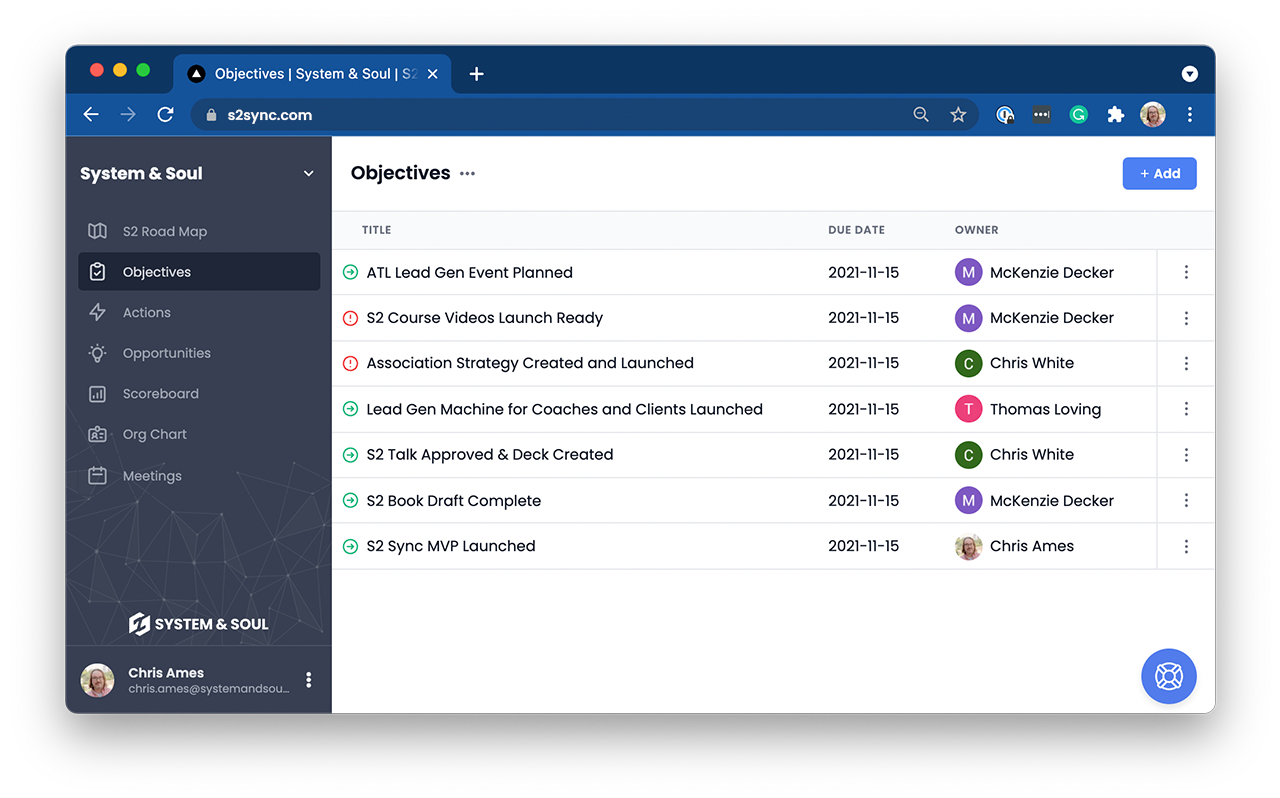Open the Chrome profile avatar
The width and height of the screenshot is (1280, 798).
pyautogui.click(x=1153, y=115)
